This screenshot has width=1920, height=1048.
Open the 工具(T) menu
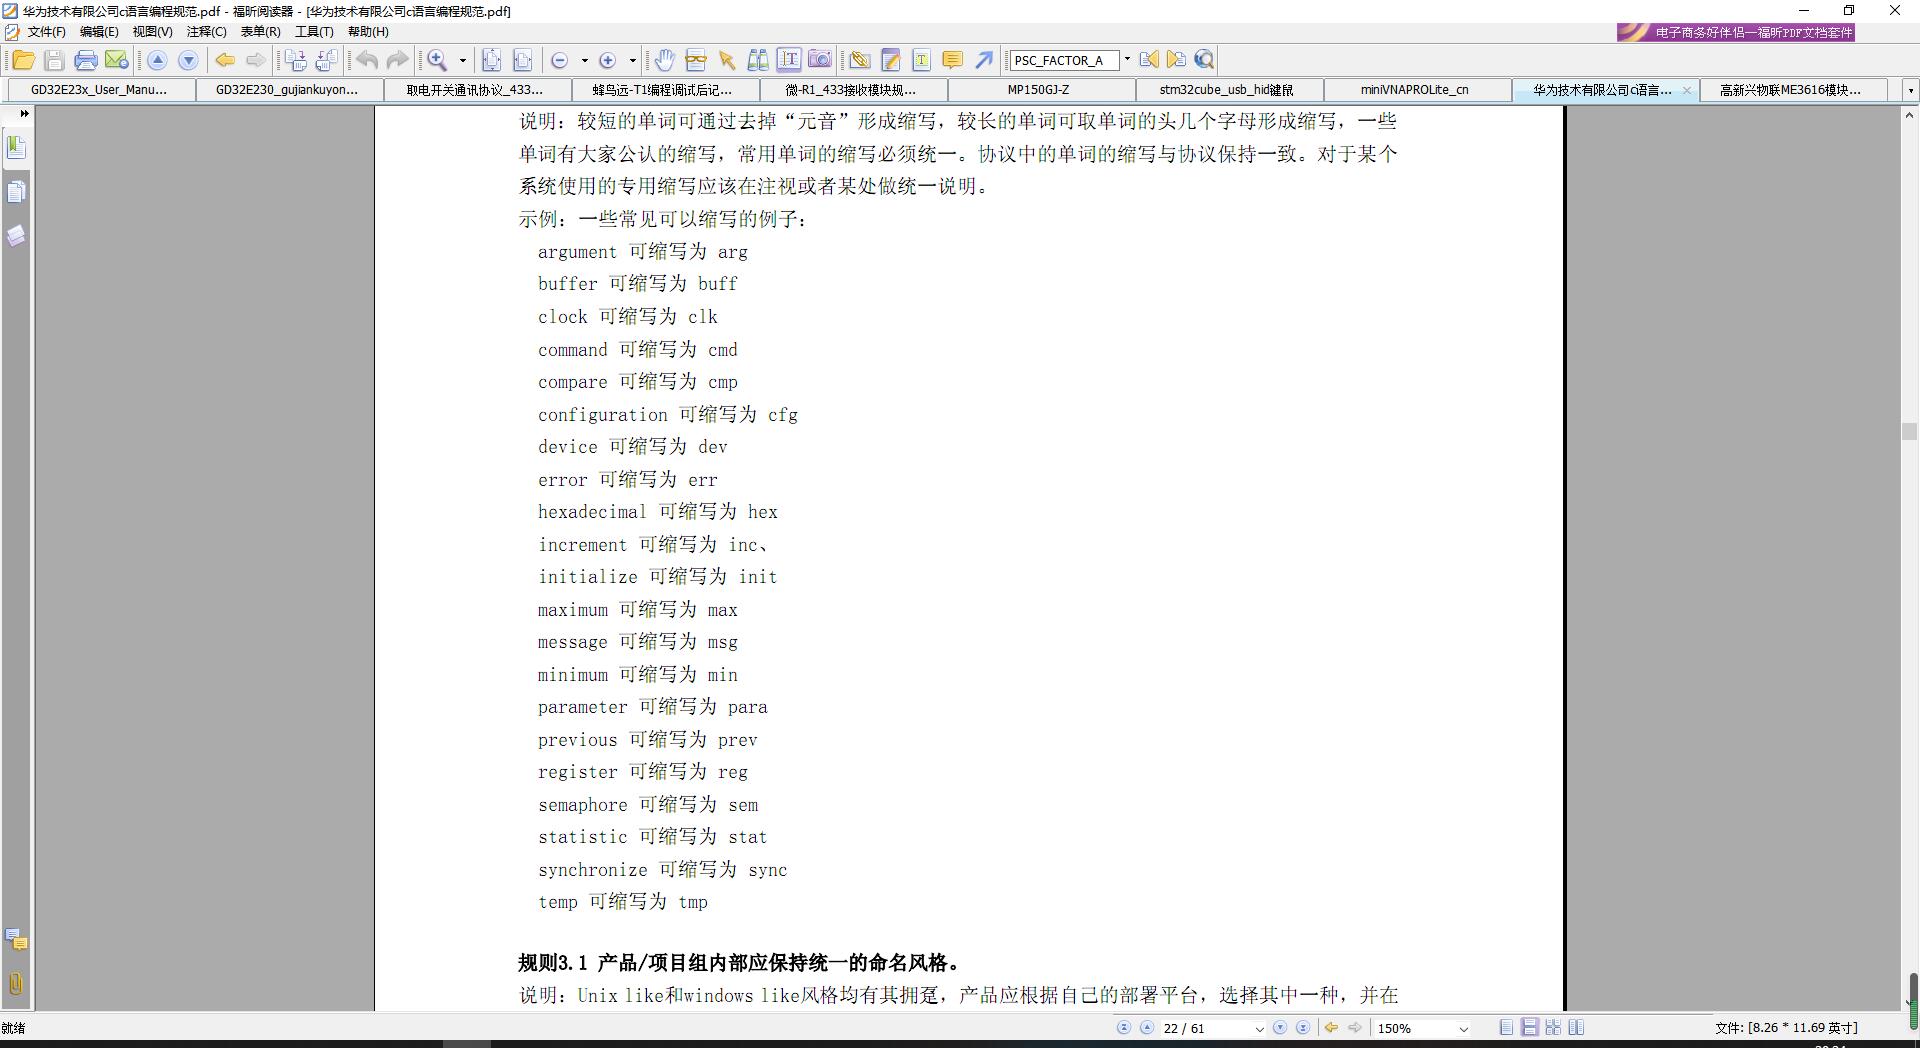(x=313, y=32)
